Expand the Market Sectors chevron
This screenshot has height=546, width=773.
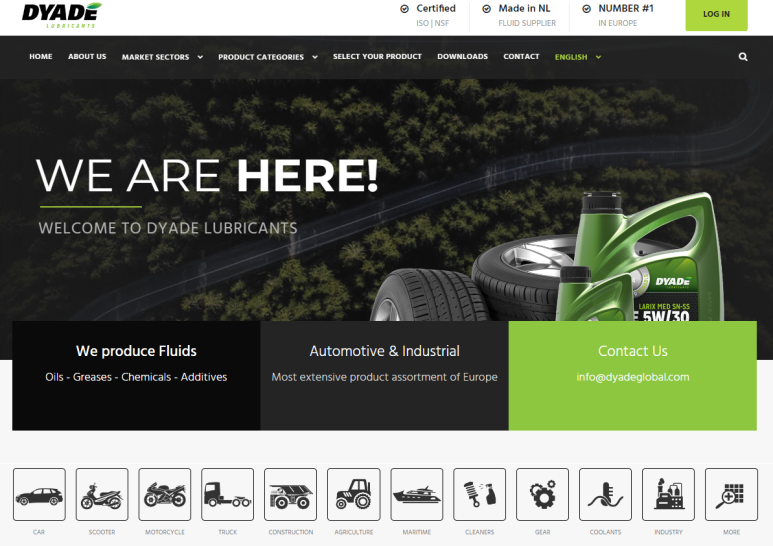(x=200, y=57)
